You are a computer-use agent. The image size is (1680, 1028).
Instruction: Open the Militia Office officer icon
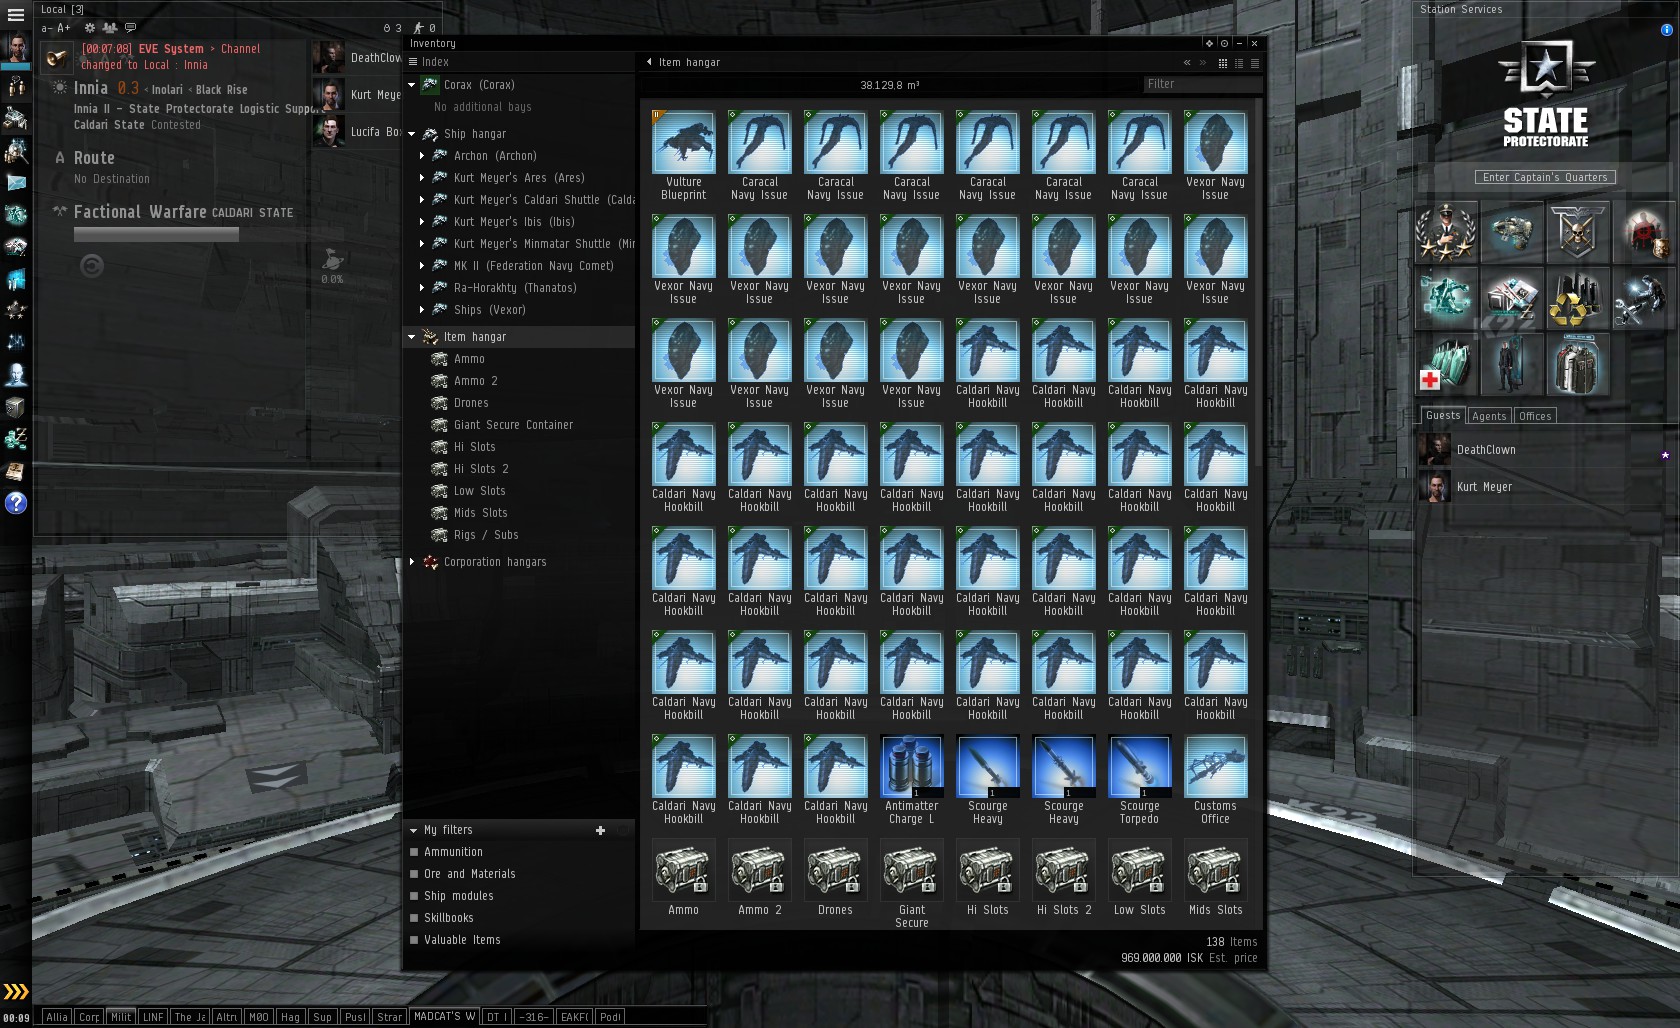pyautogui.click(x=1446, y=231)
